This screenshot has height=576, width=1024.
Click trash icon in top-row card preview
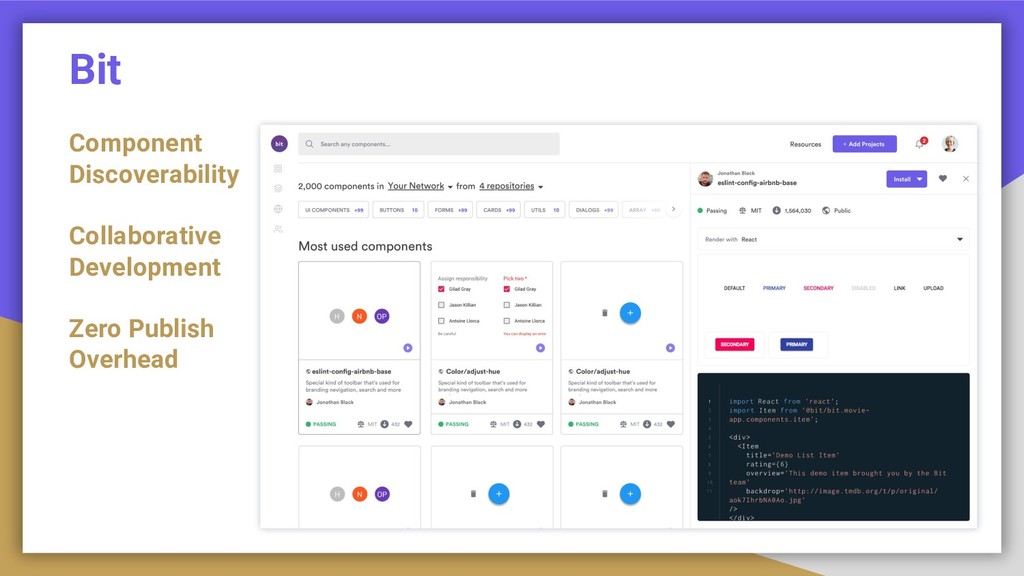605,313
